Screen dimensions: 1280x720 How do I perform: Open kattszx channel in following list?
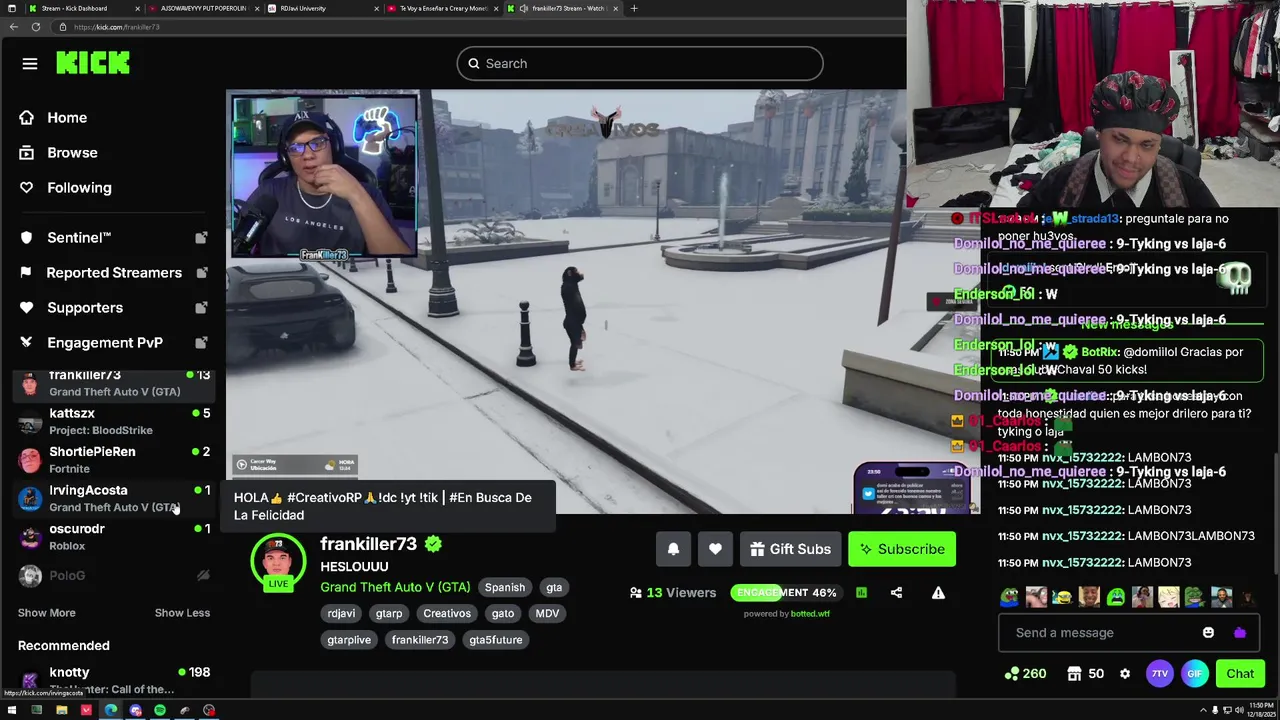coord(113,421)
